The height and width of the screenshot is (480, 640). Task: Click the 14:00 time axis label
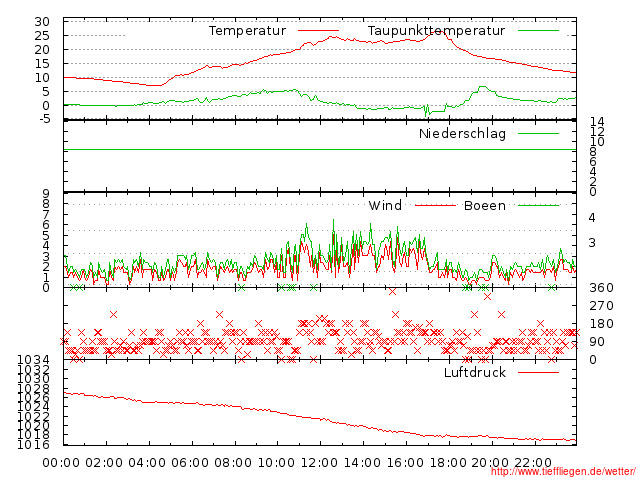coord(362,463)
